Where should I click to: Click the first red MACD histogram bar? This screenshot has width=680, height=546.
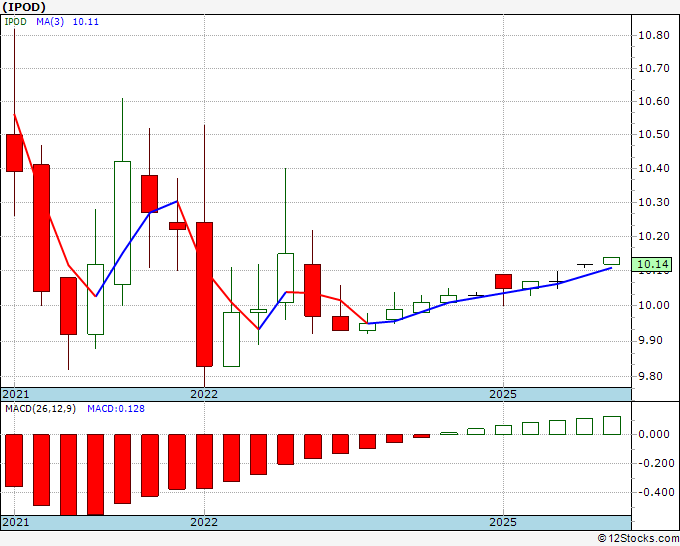14,460
